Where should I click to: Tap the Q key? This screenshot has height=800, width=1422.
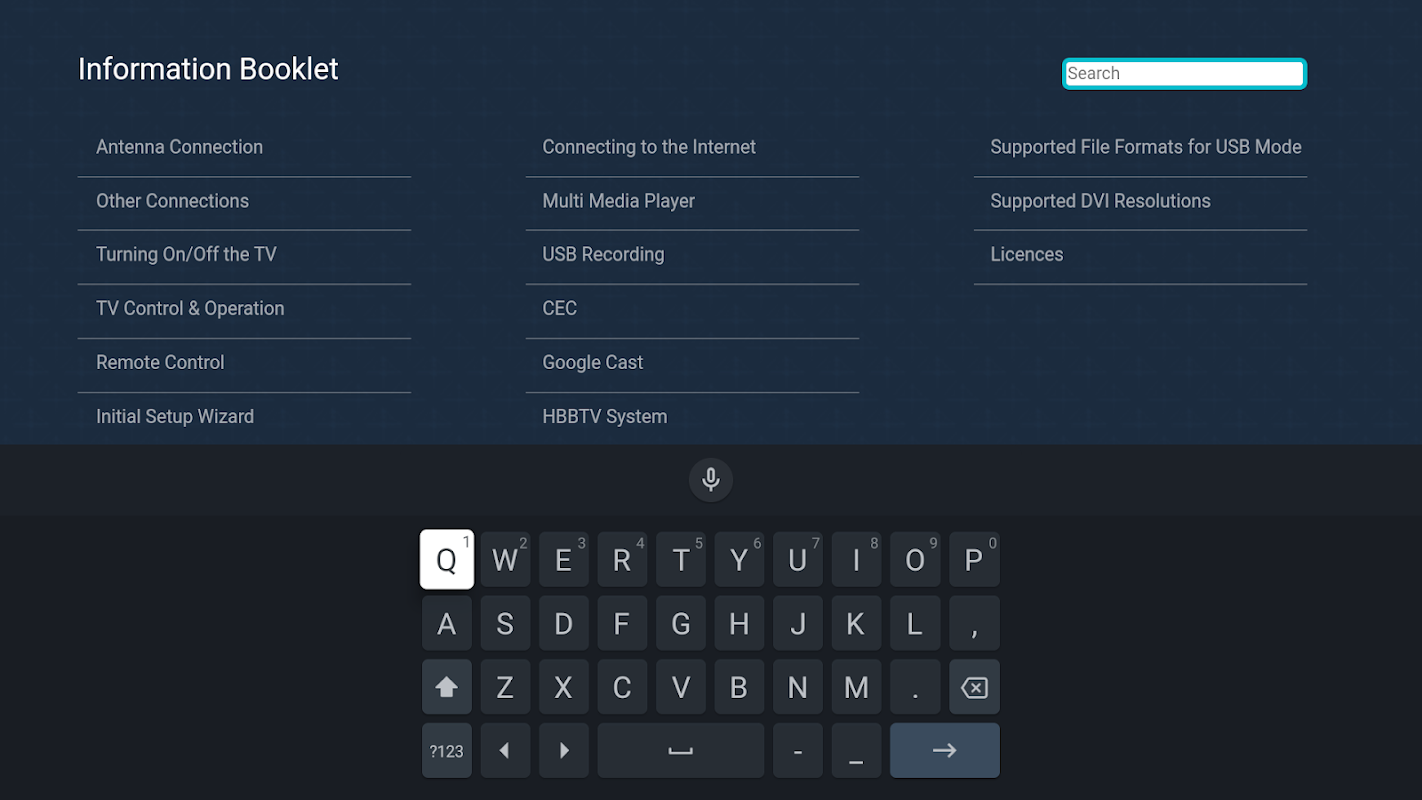pyautogui.click(x=447, y=560)
